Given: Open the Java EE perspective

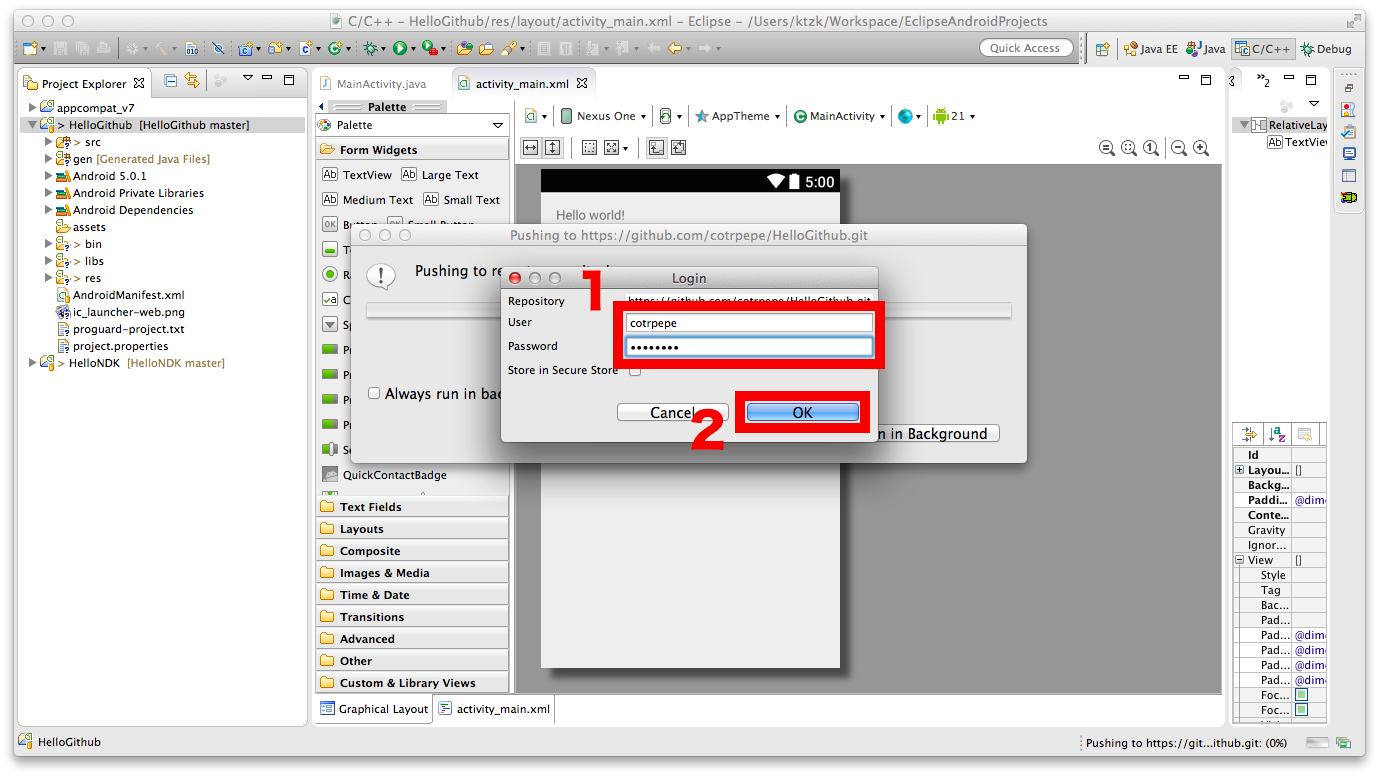Looking at the screenshot, I should coord(1150,47).
